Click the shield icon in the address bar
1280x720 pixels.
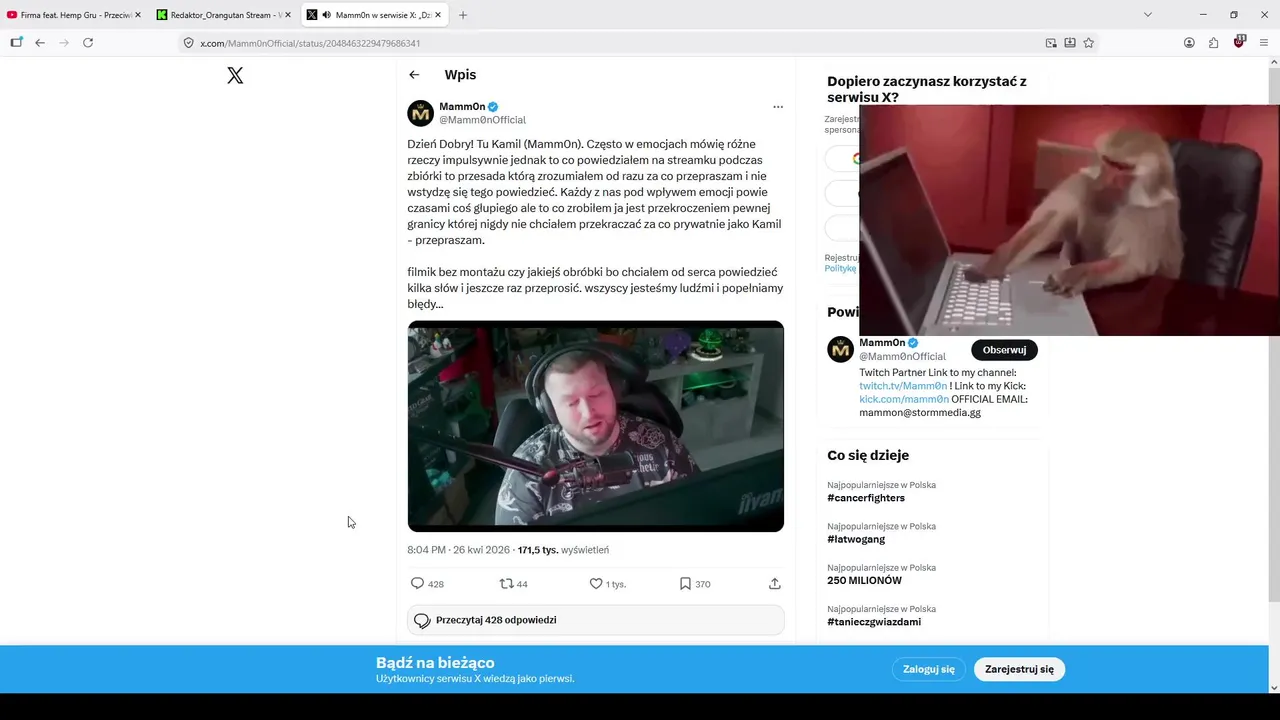[188, 43]
